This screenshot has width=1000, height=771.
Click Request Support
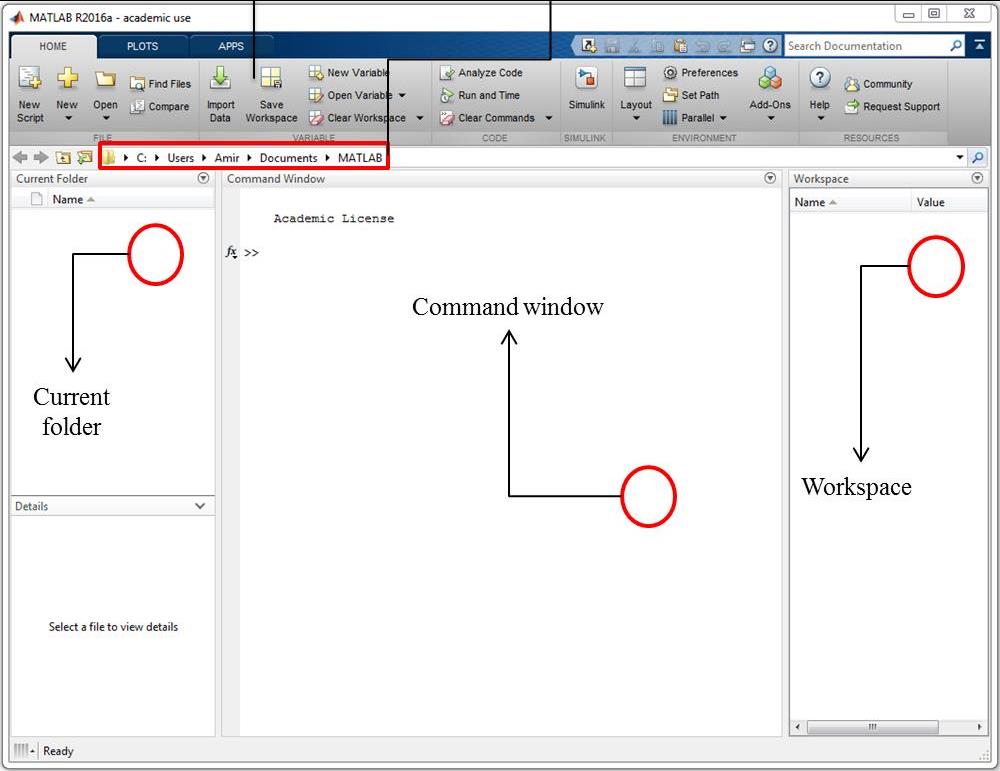click(x=892, y=106)
